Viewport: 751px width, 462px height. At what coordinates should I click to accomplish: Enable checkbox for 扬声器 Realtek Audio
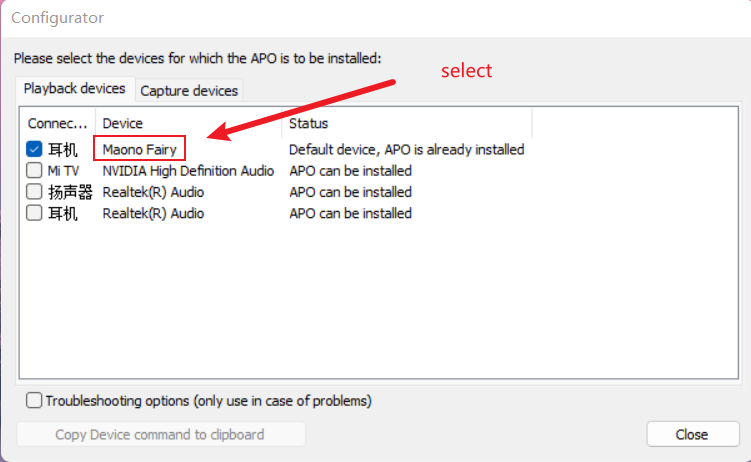34,192
